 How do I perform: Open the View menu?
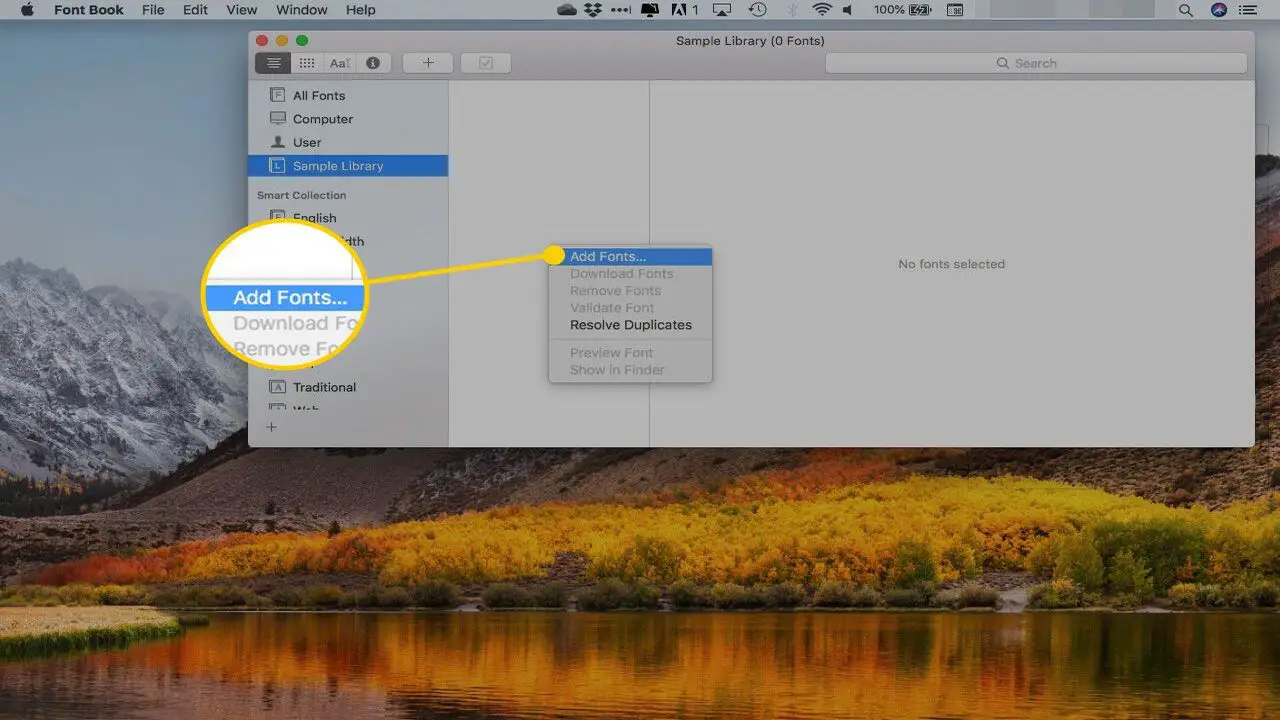[x=242, y=10]
